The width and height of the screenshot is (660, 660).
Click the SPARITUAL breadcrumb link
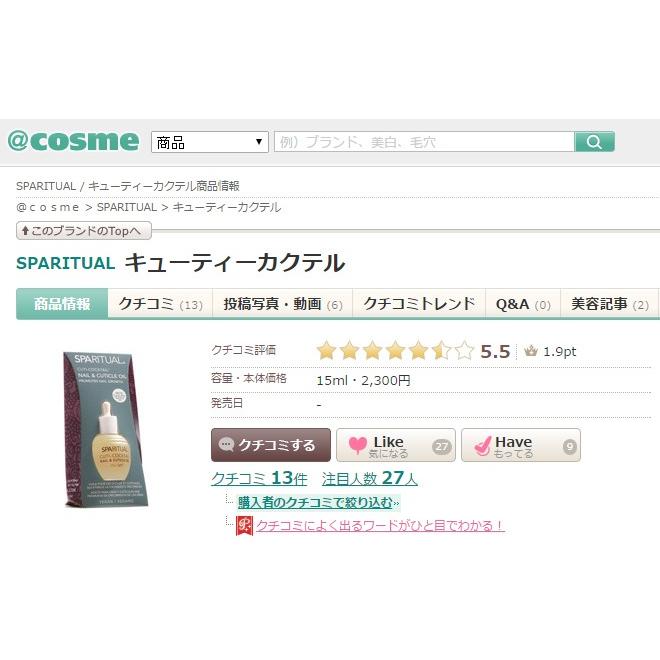point(127,207)
